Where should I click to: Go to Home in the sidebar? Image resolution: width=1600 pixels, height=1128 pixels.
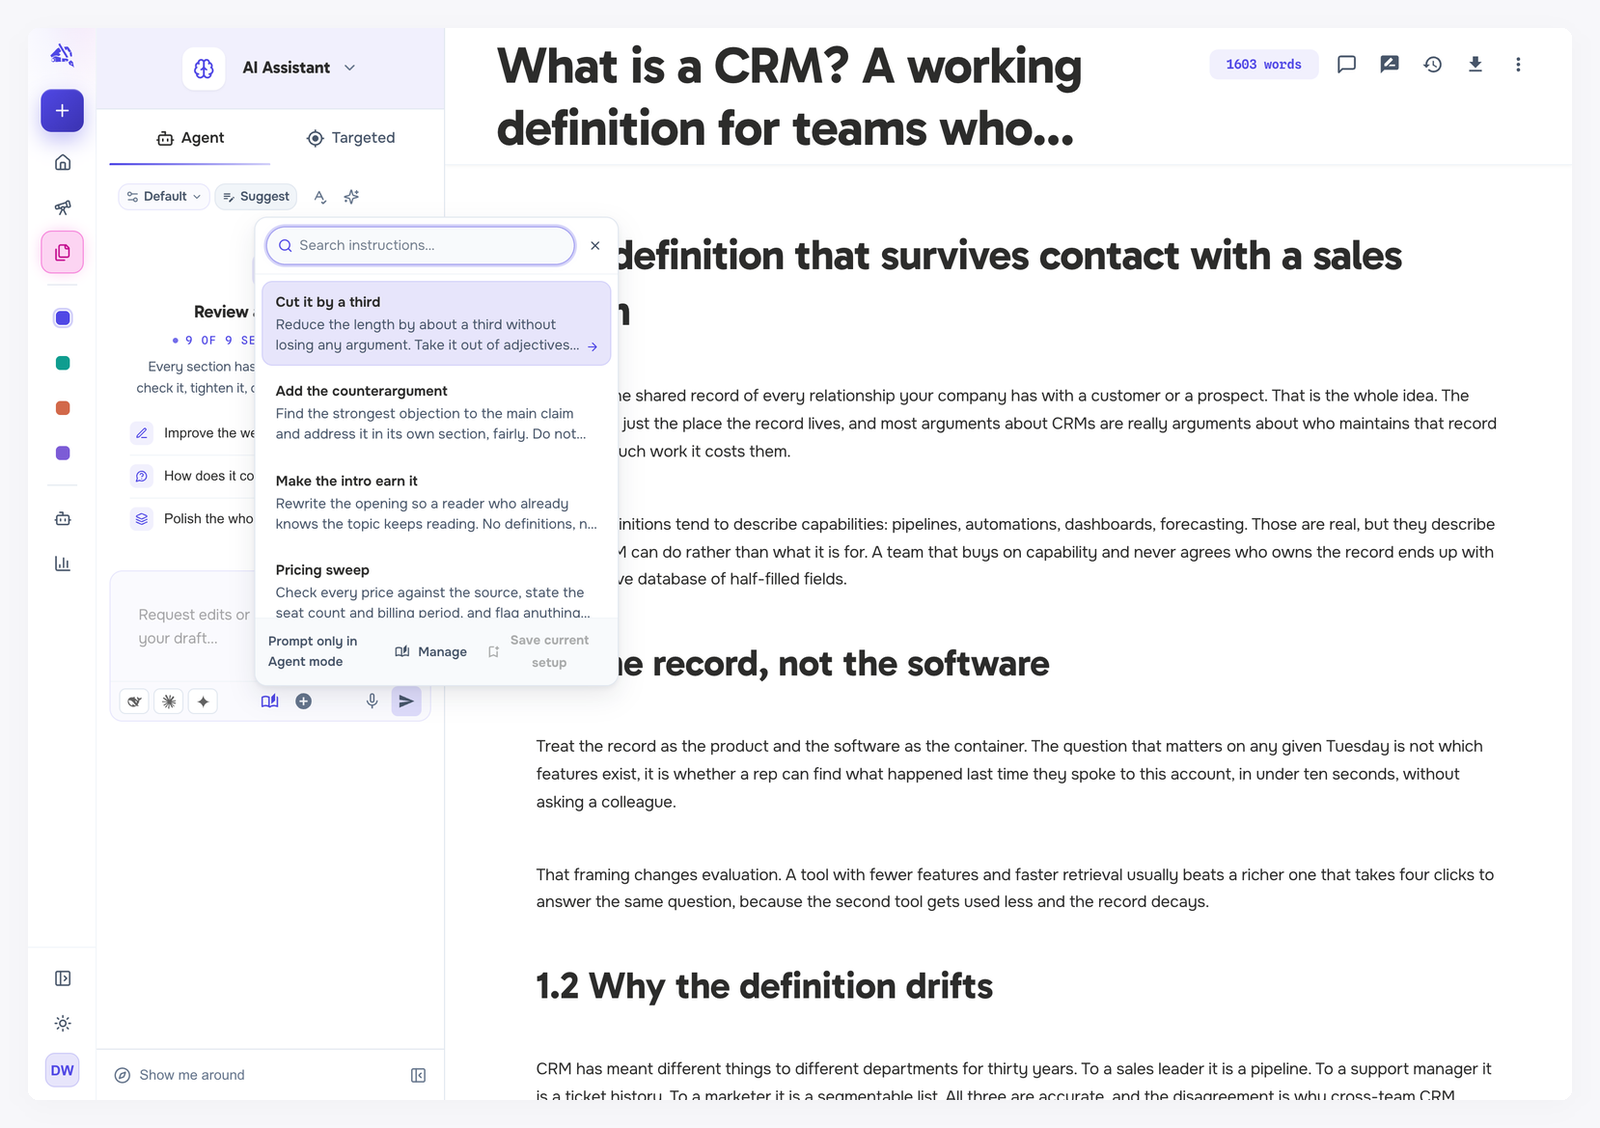pyautogui.click(x=62, y=162)
